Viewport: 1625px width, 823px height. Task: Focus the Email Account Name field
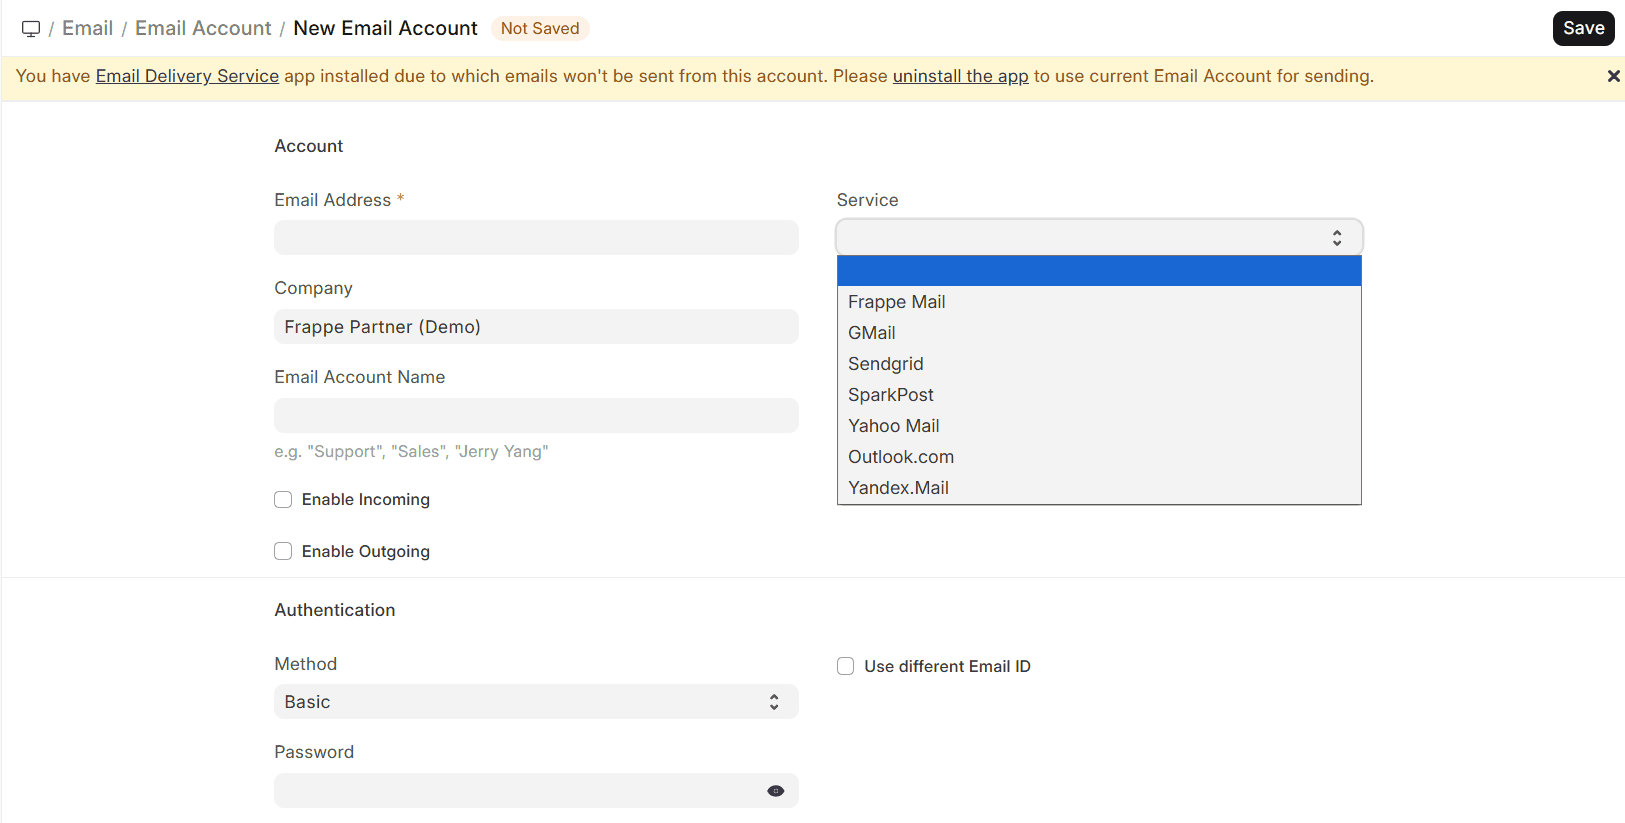click(536, 416)
